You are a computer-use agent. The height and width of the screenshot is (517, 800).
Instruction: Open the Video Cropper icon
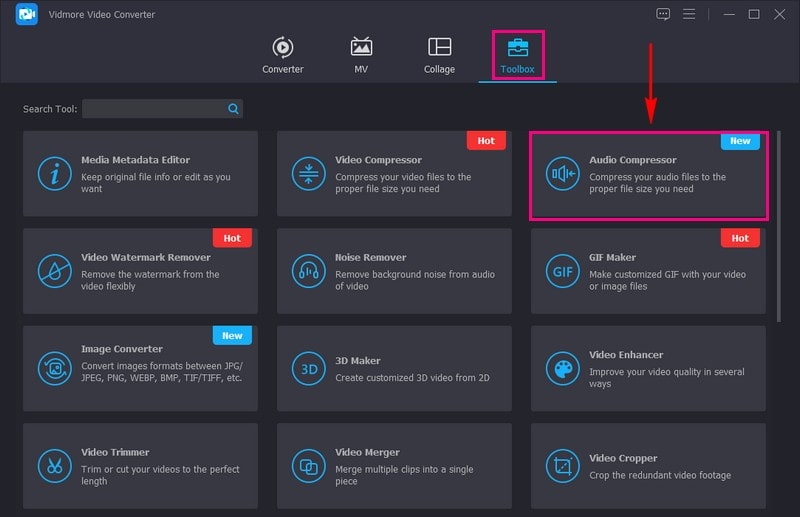tap(562, 465)
